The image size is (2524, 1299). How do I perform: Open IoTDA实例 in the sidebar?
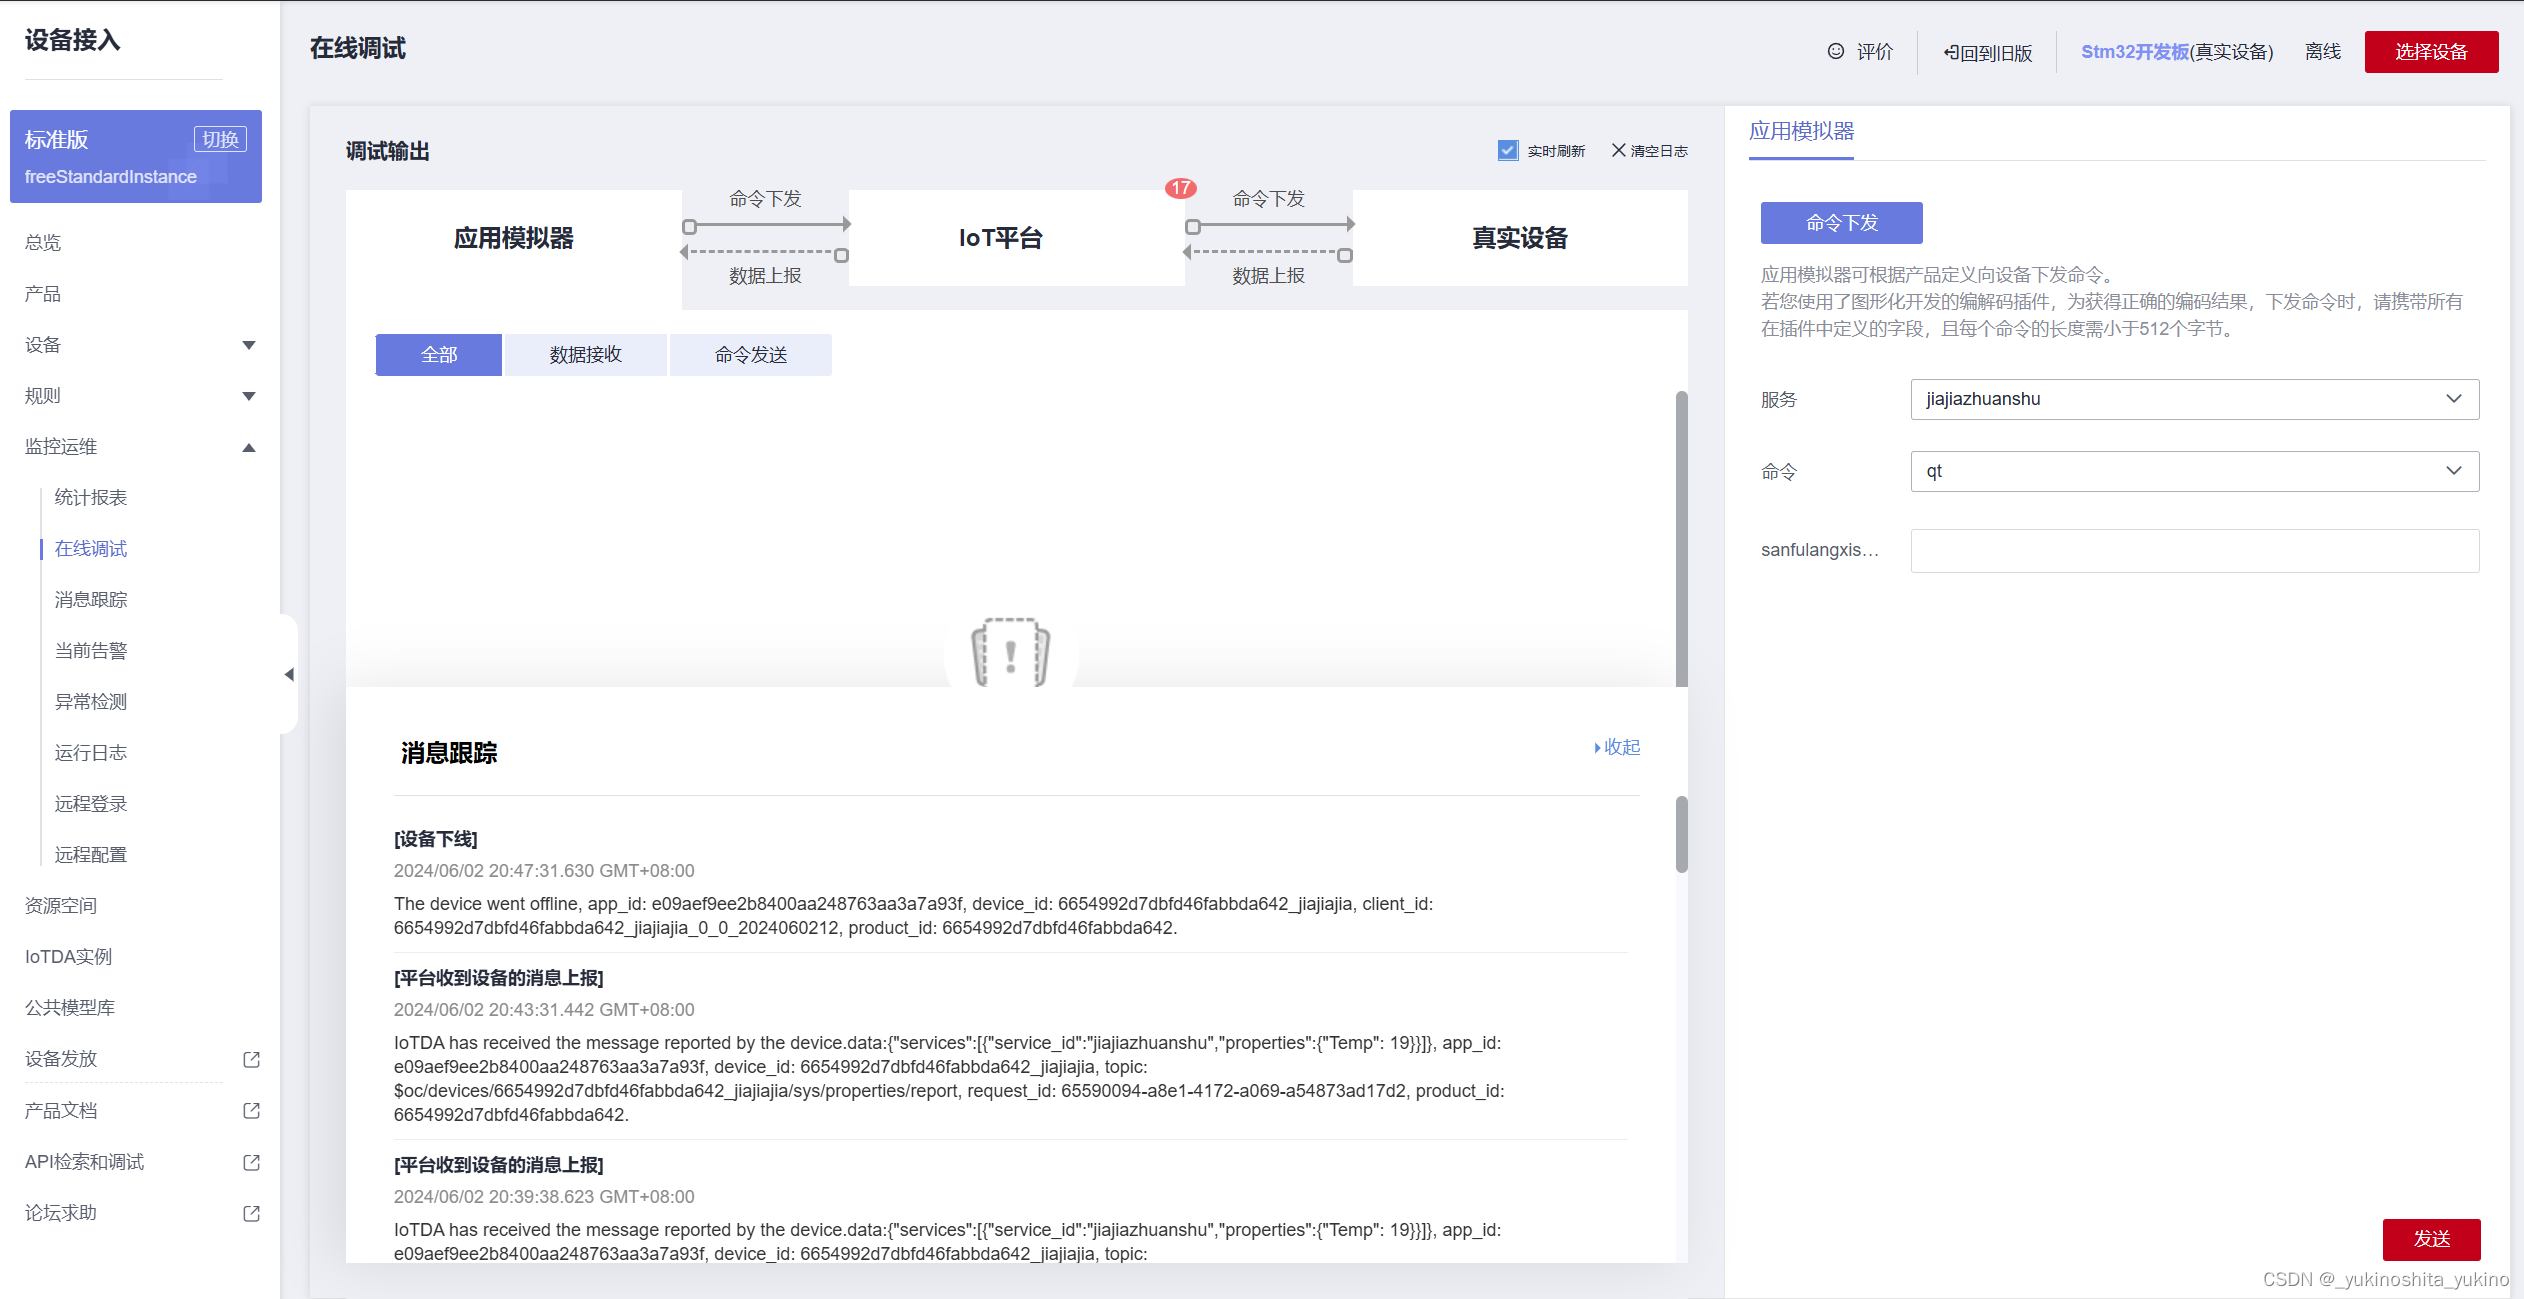pos(68,957)
